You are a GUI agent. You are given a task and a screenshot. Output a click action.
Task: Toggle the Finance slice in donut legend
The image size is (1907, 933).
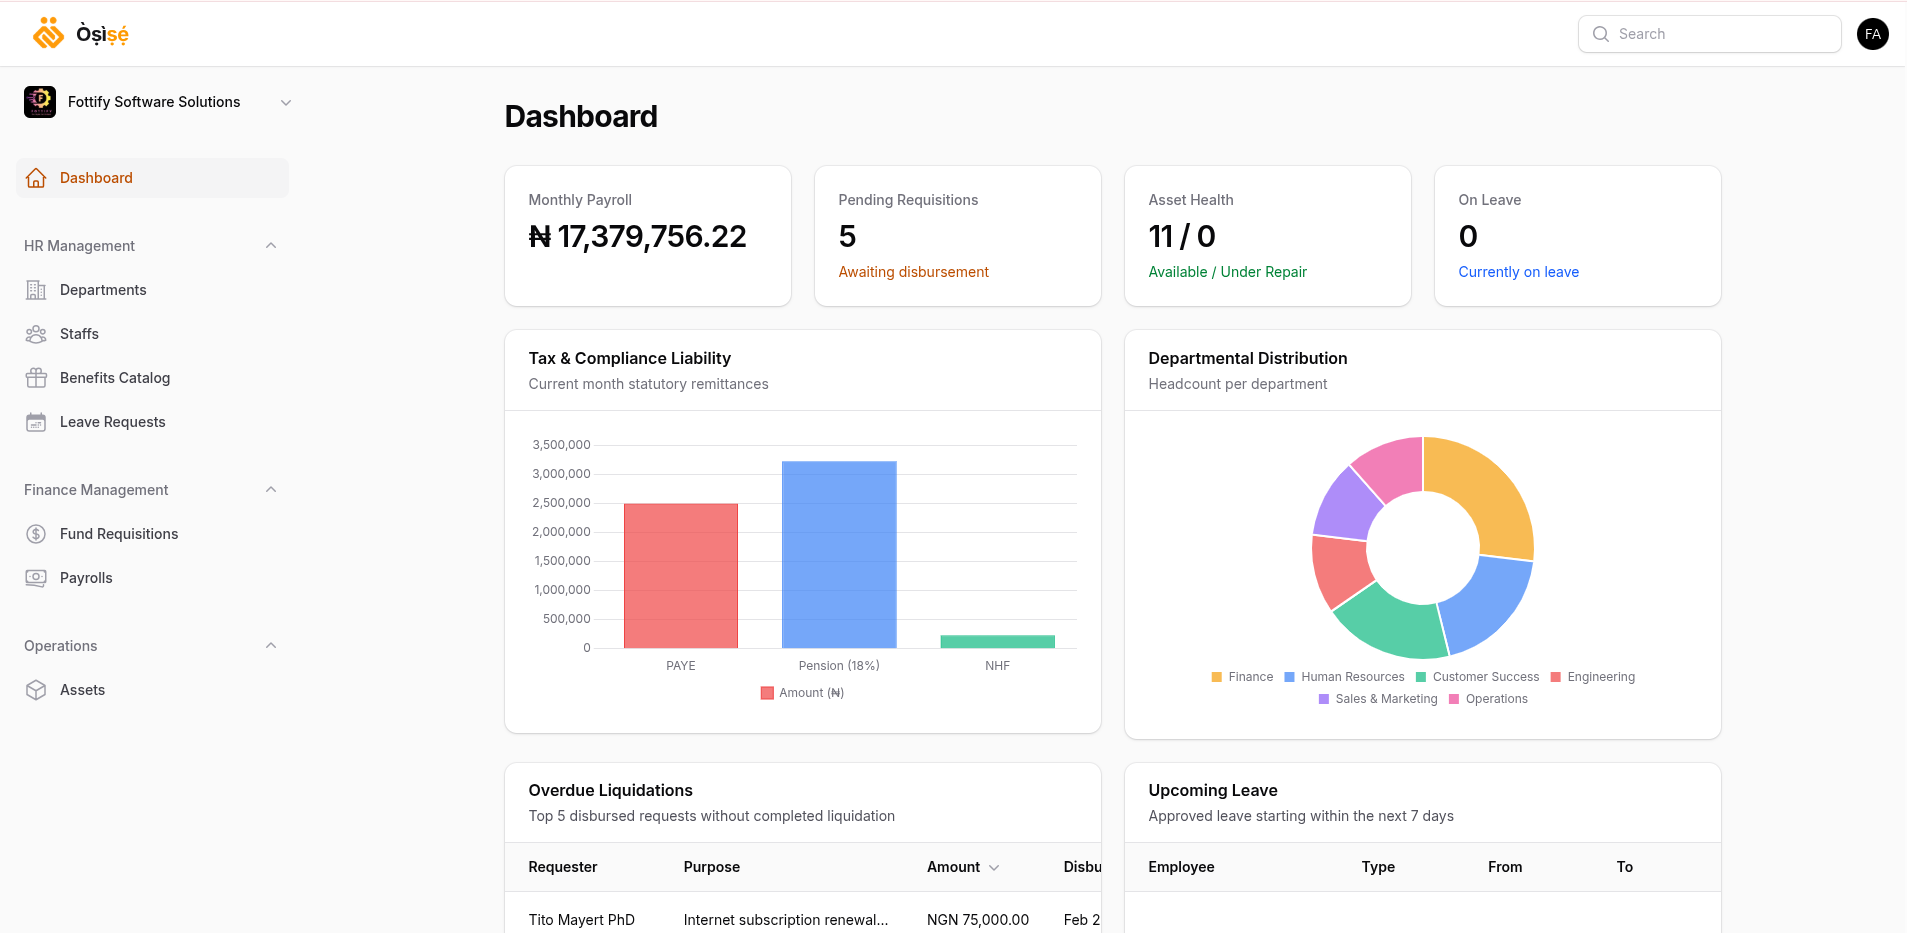[1242, 676]
